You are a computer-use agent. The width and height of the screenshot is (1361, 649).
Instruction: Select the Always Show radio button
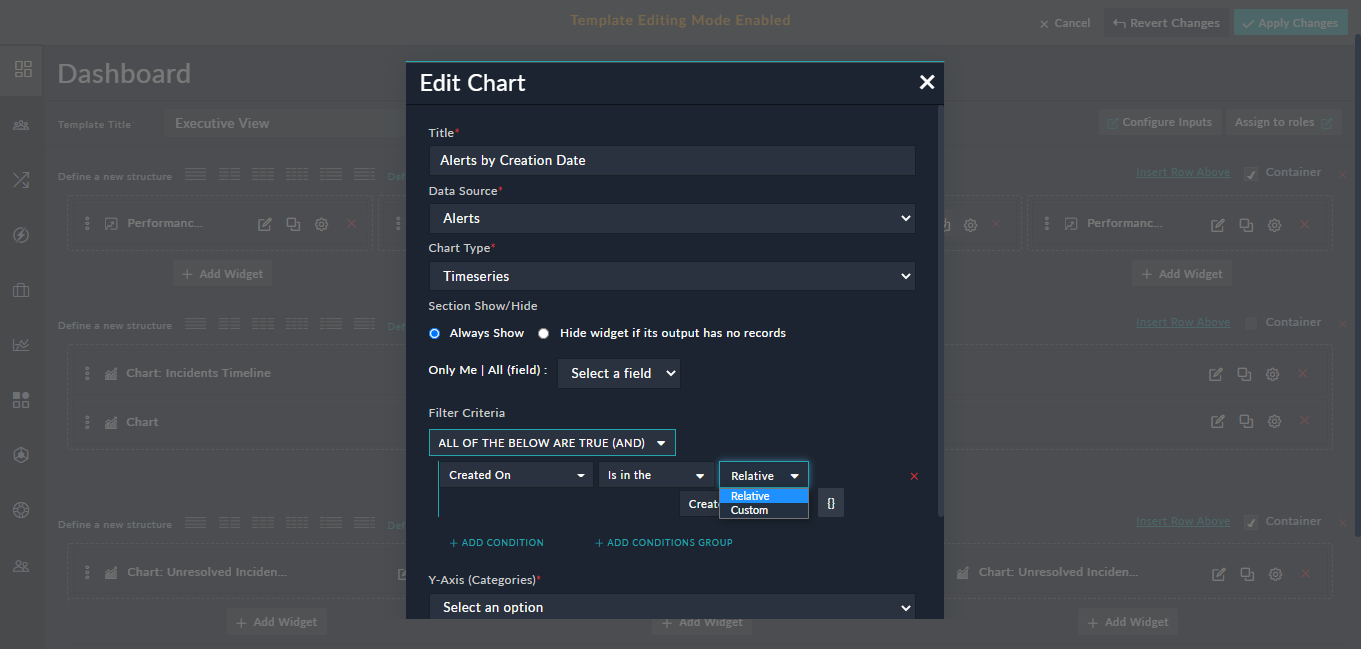434,333
